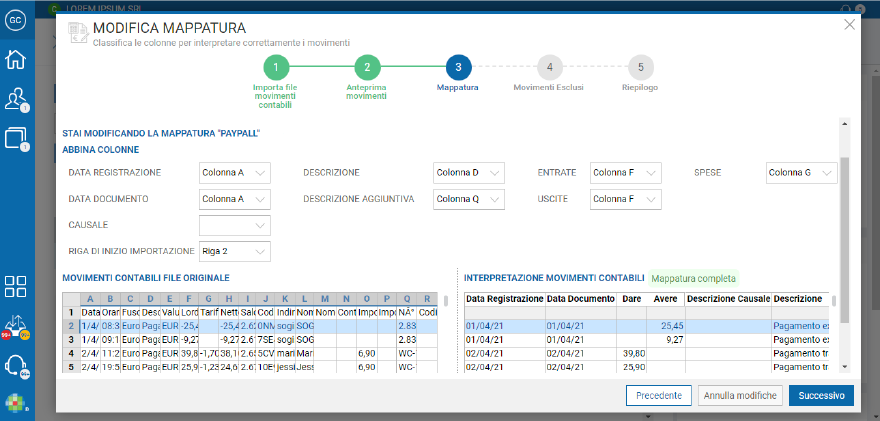Select step 3 Mappatura
The image size is (880, 421).
[458, 67]
